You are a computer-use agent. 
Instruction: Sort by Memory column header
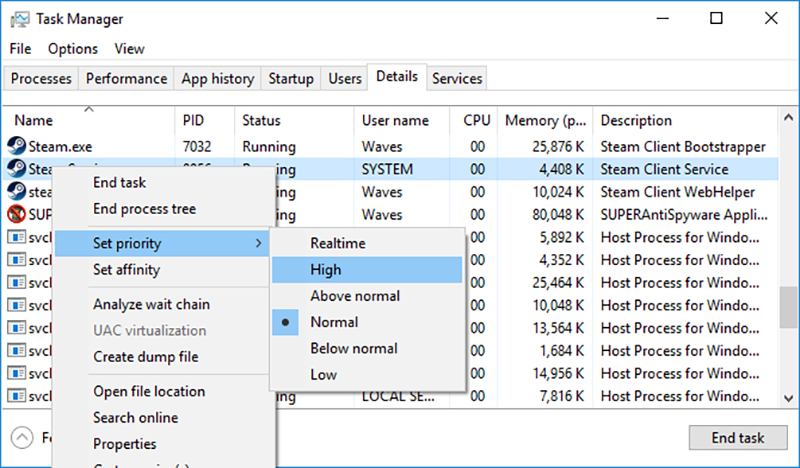pyautogui.click(x=544, y=121)
